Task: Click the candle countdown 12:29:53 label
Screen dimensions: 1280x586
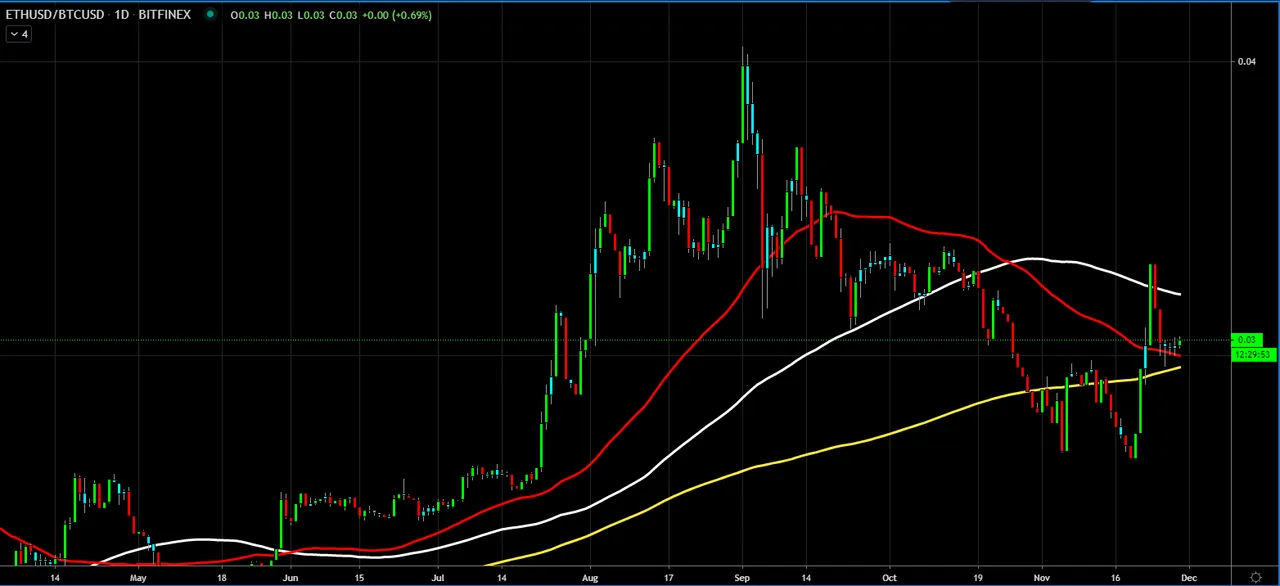Action: pos(1252,354)
